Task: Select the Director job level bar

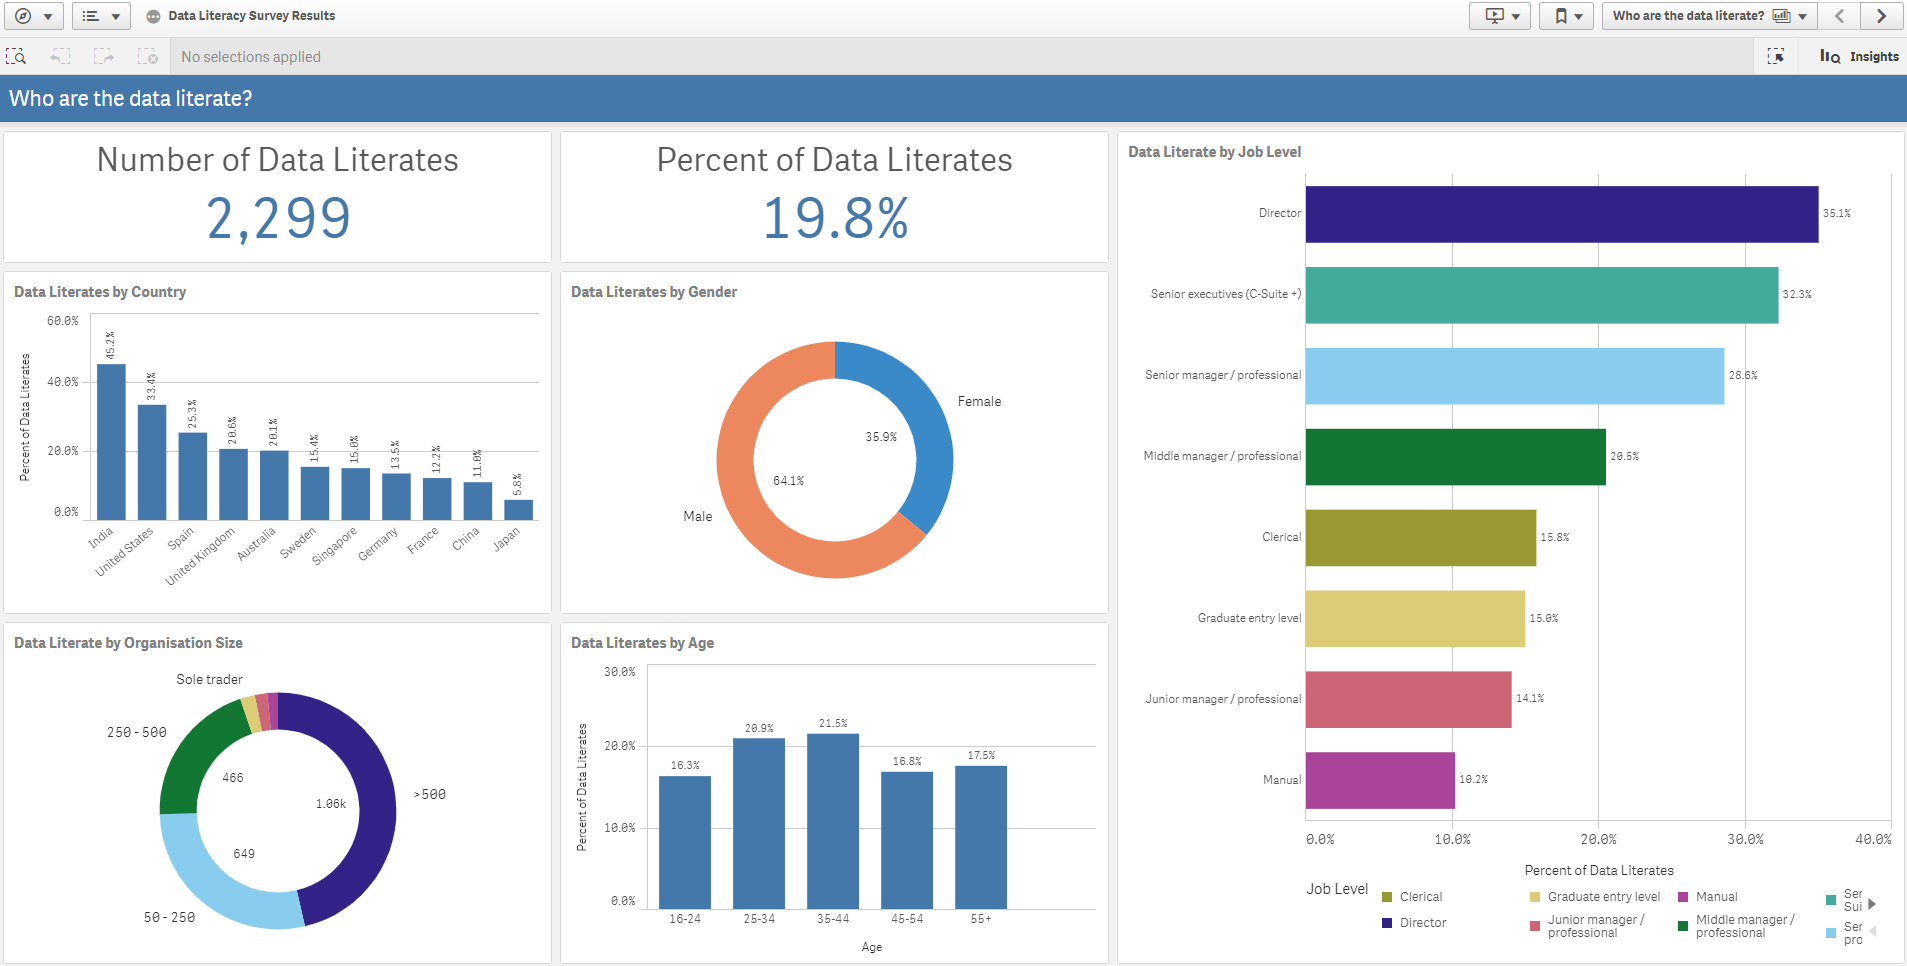Action: tap(1562, 214)
